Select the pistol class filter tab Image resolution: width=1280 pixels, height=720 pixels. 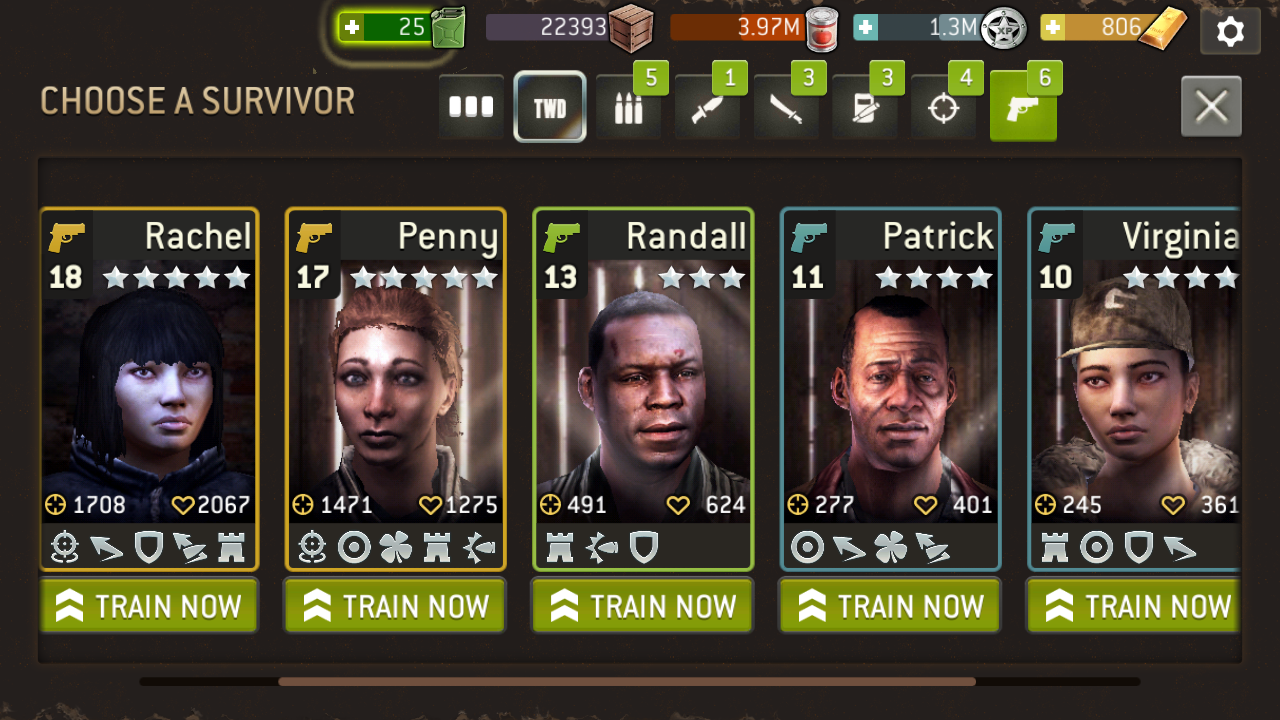(1023, 107)
